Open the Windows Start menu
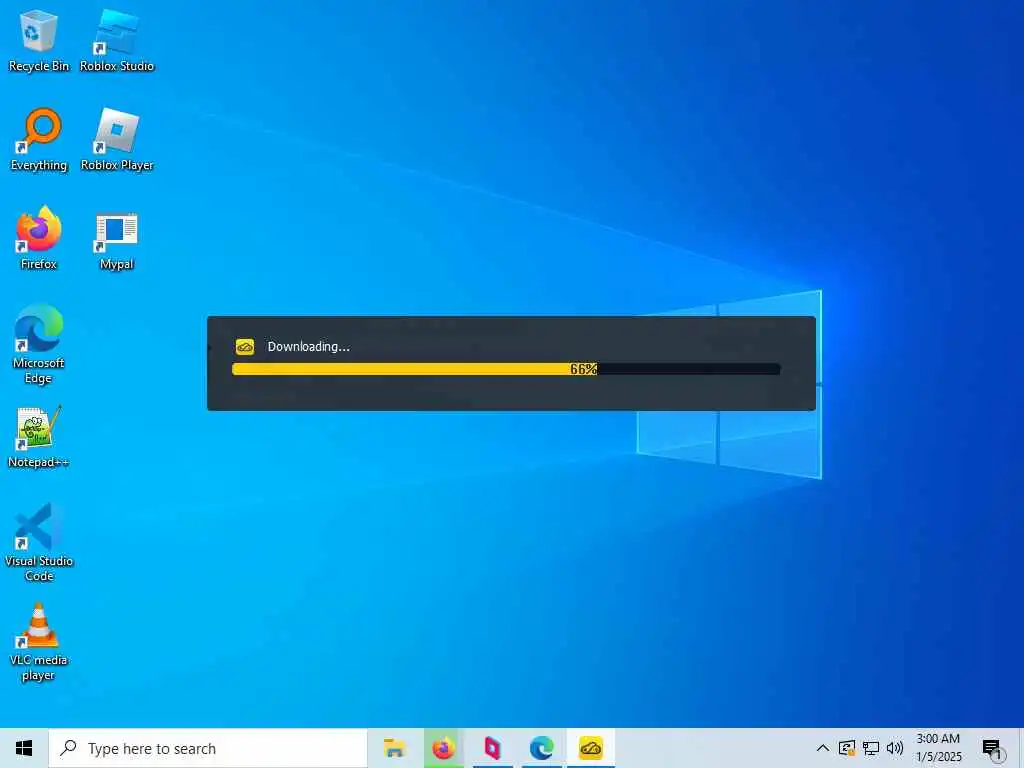 coord(24,748)
